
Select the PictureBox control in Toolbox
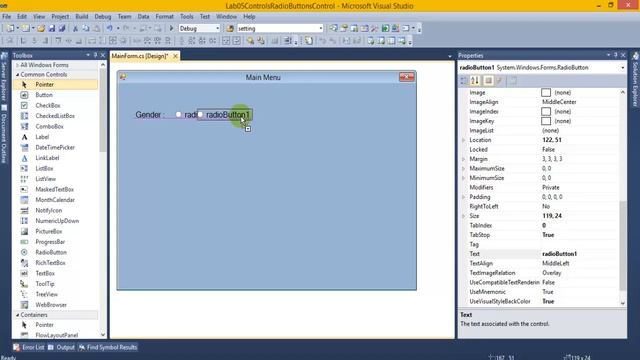55,231
